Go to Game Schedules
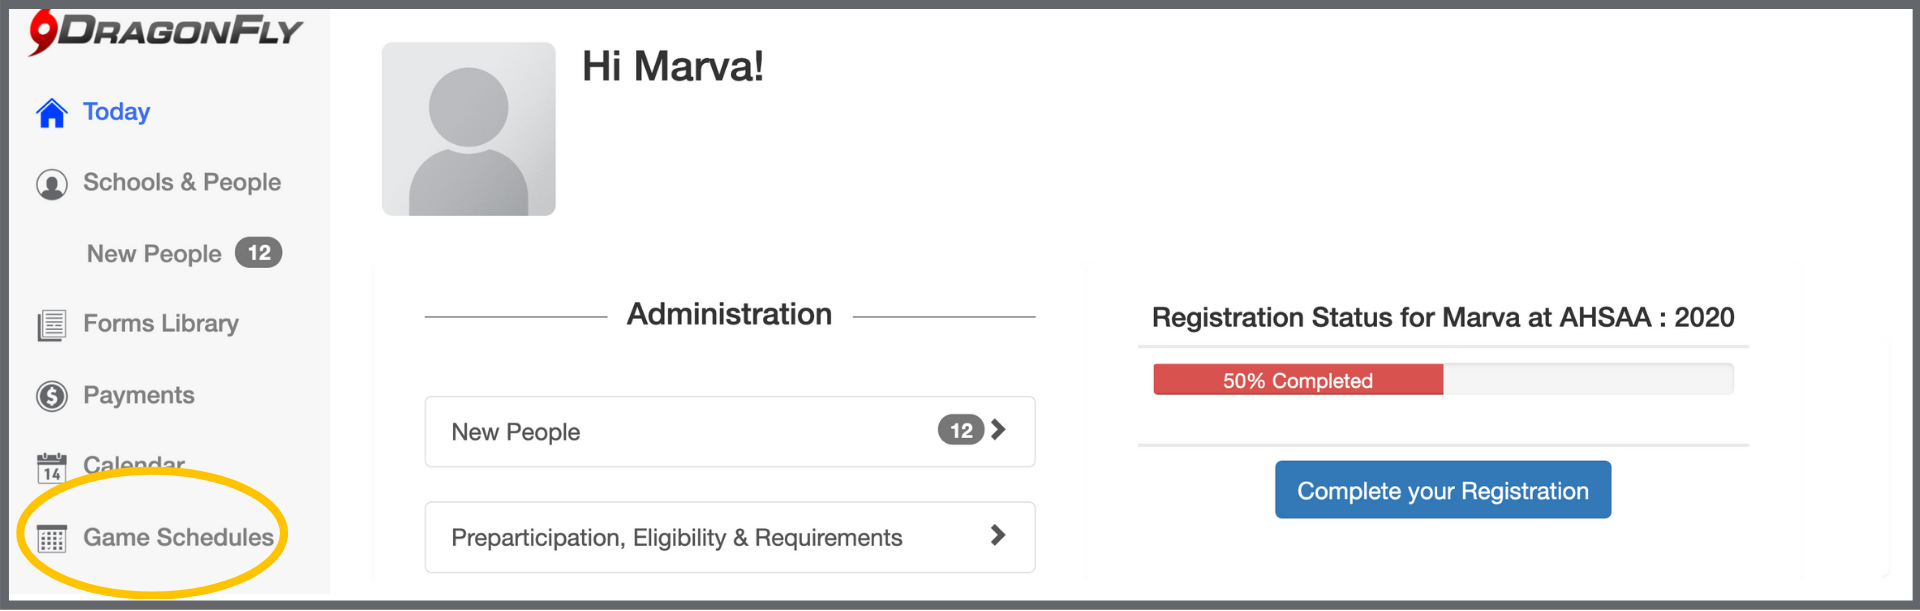This screenshot has width=1920, height=611. (178, 538)
